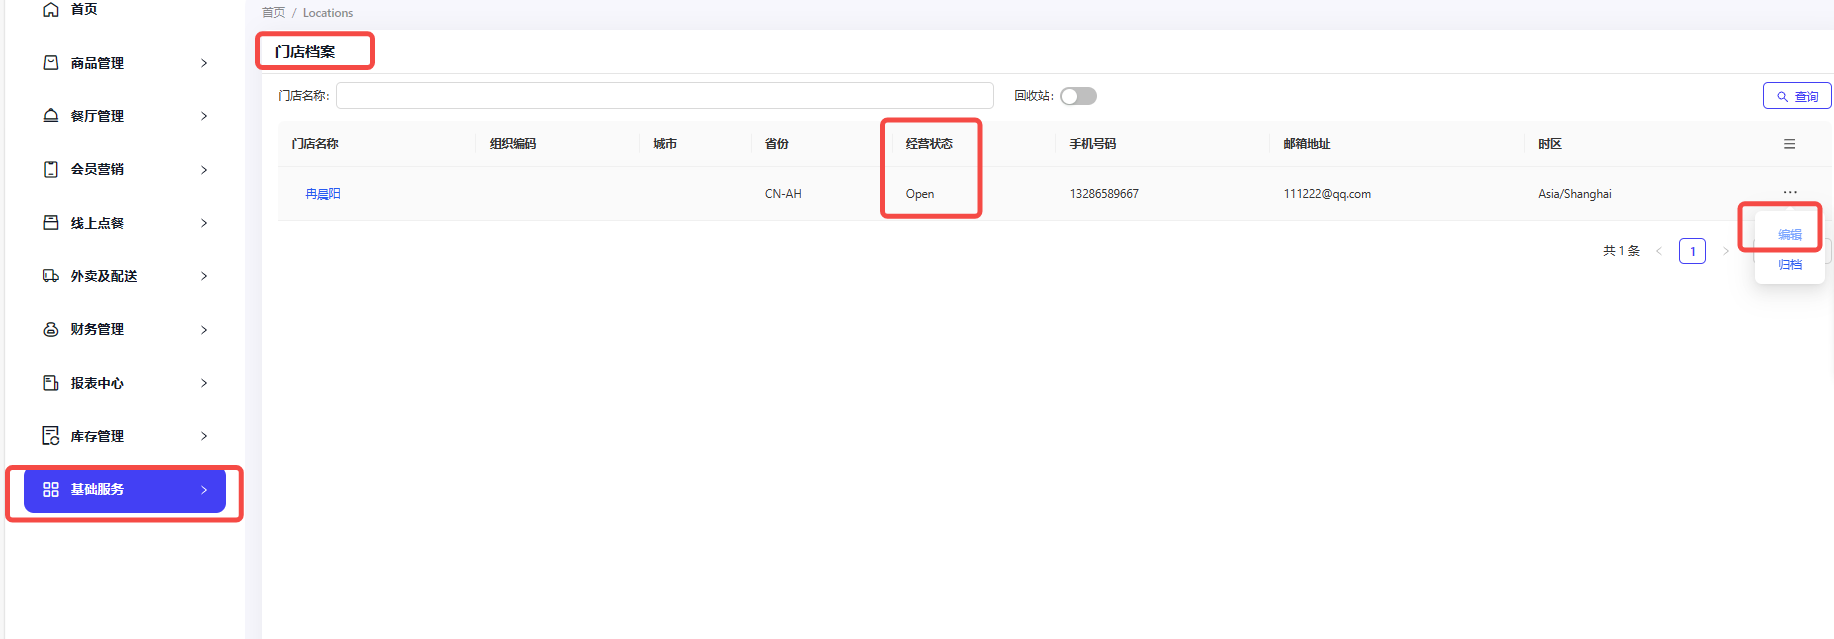Expand 基础服务 chevron

[204, 490]
